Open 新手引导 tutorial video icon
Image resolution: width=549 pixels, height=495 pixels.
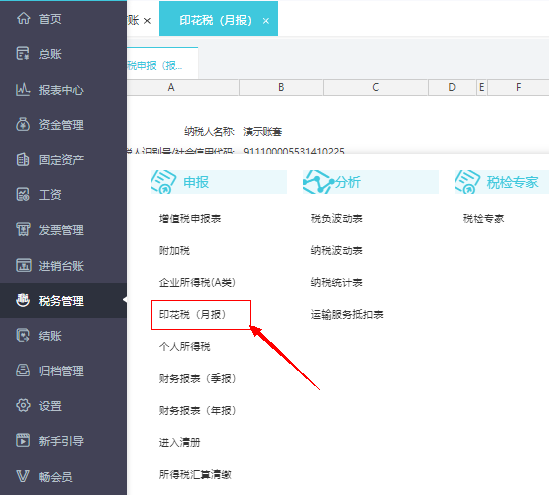point(23,440)
